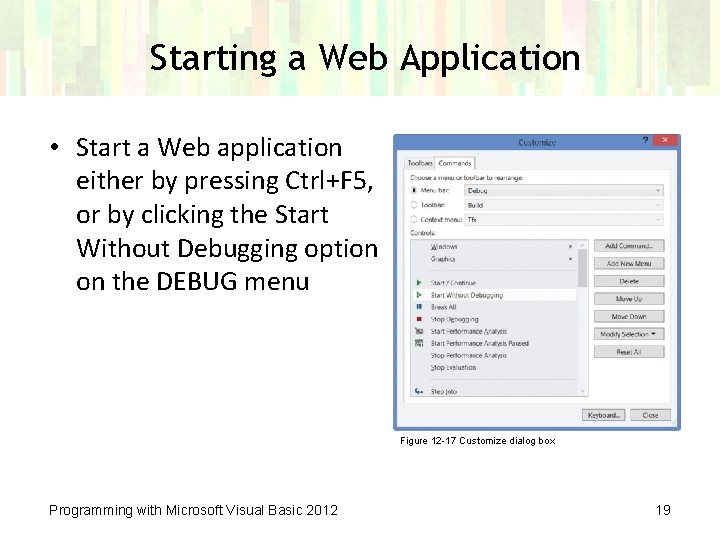Select the Step Into list entry
Screen dimensions: 720x540
[x=494, y=391]
